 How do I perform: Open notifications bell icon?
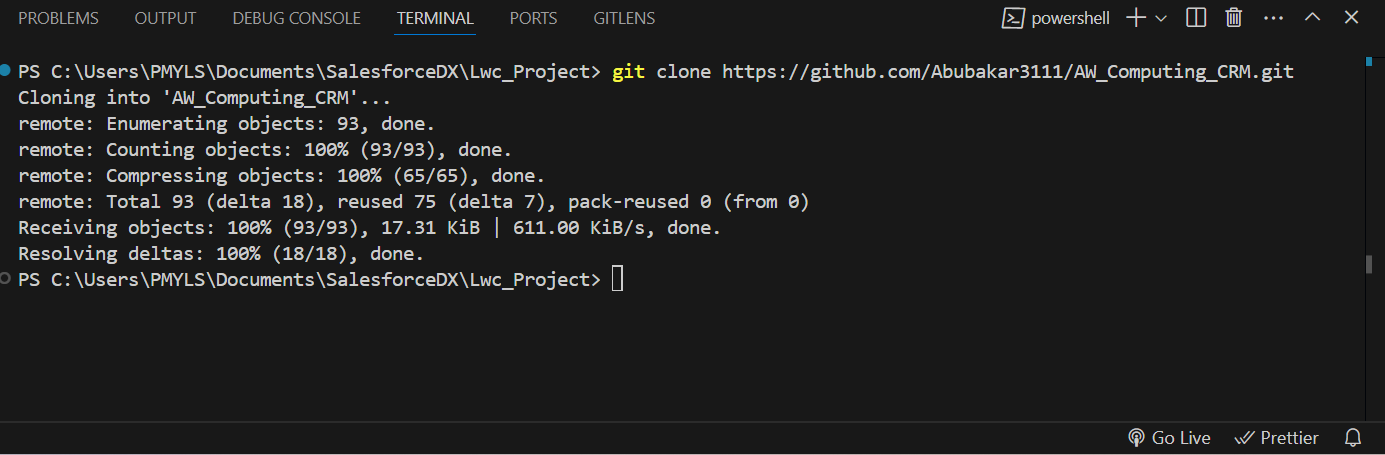tap(1353, 438)
